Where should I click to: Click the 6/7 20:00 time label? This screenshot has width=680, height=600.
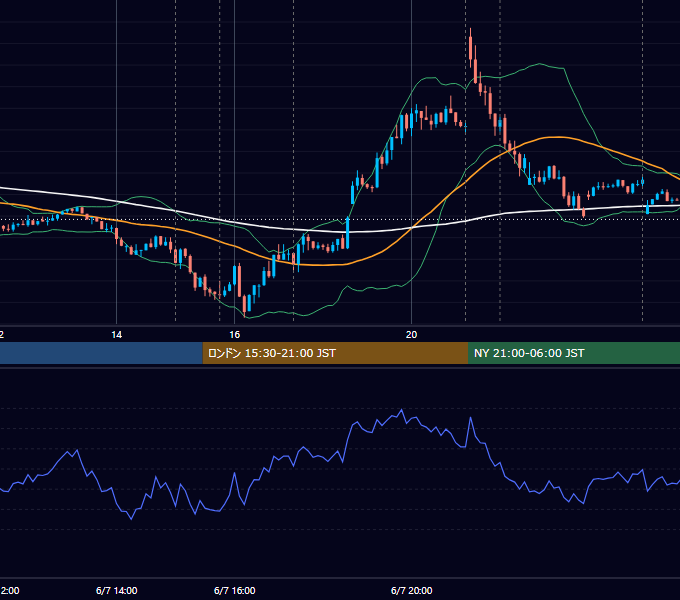412,590
